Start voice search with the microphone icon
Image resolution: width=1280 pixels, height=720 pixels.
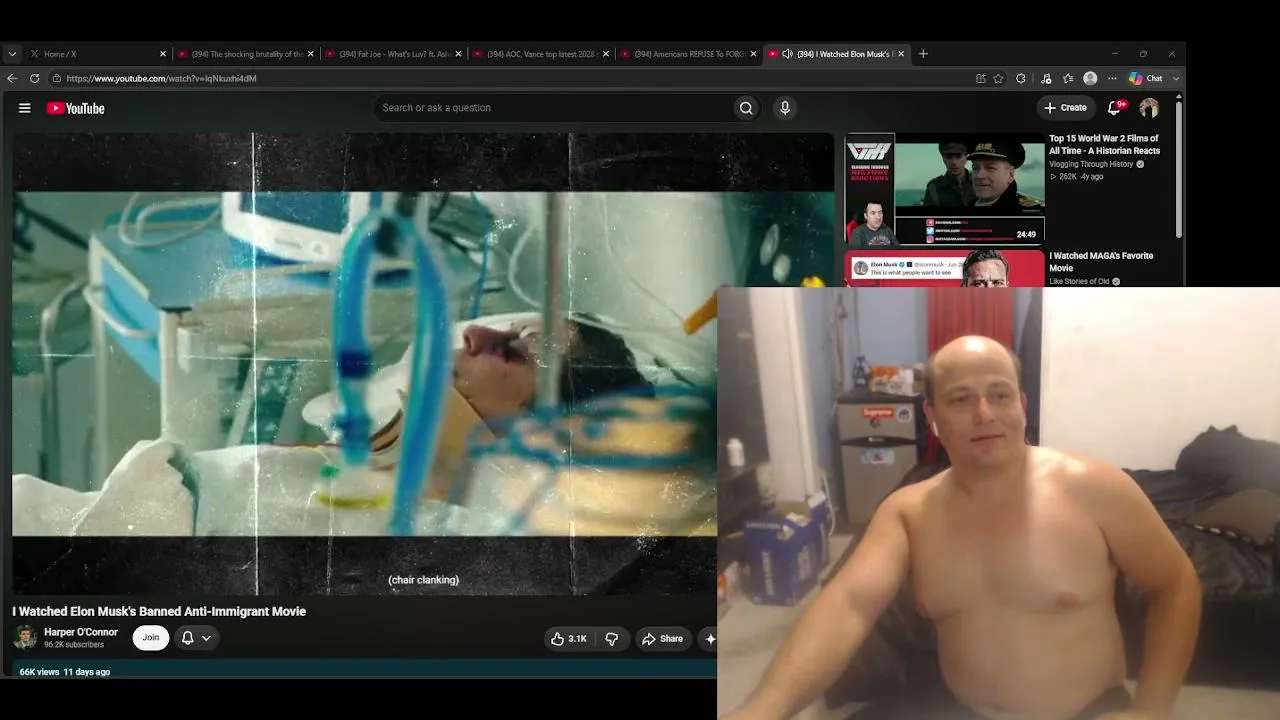point(785,108)
